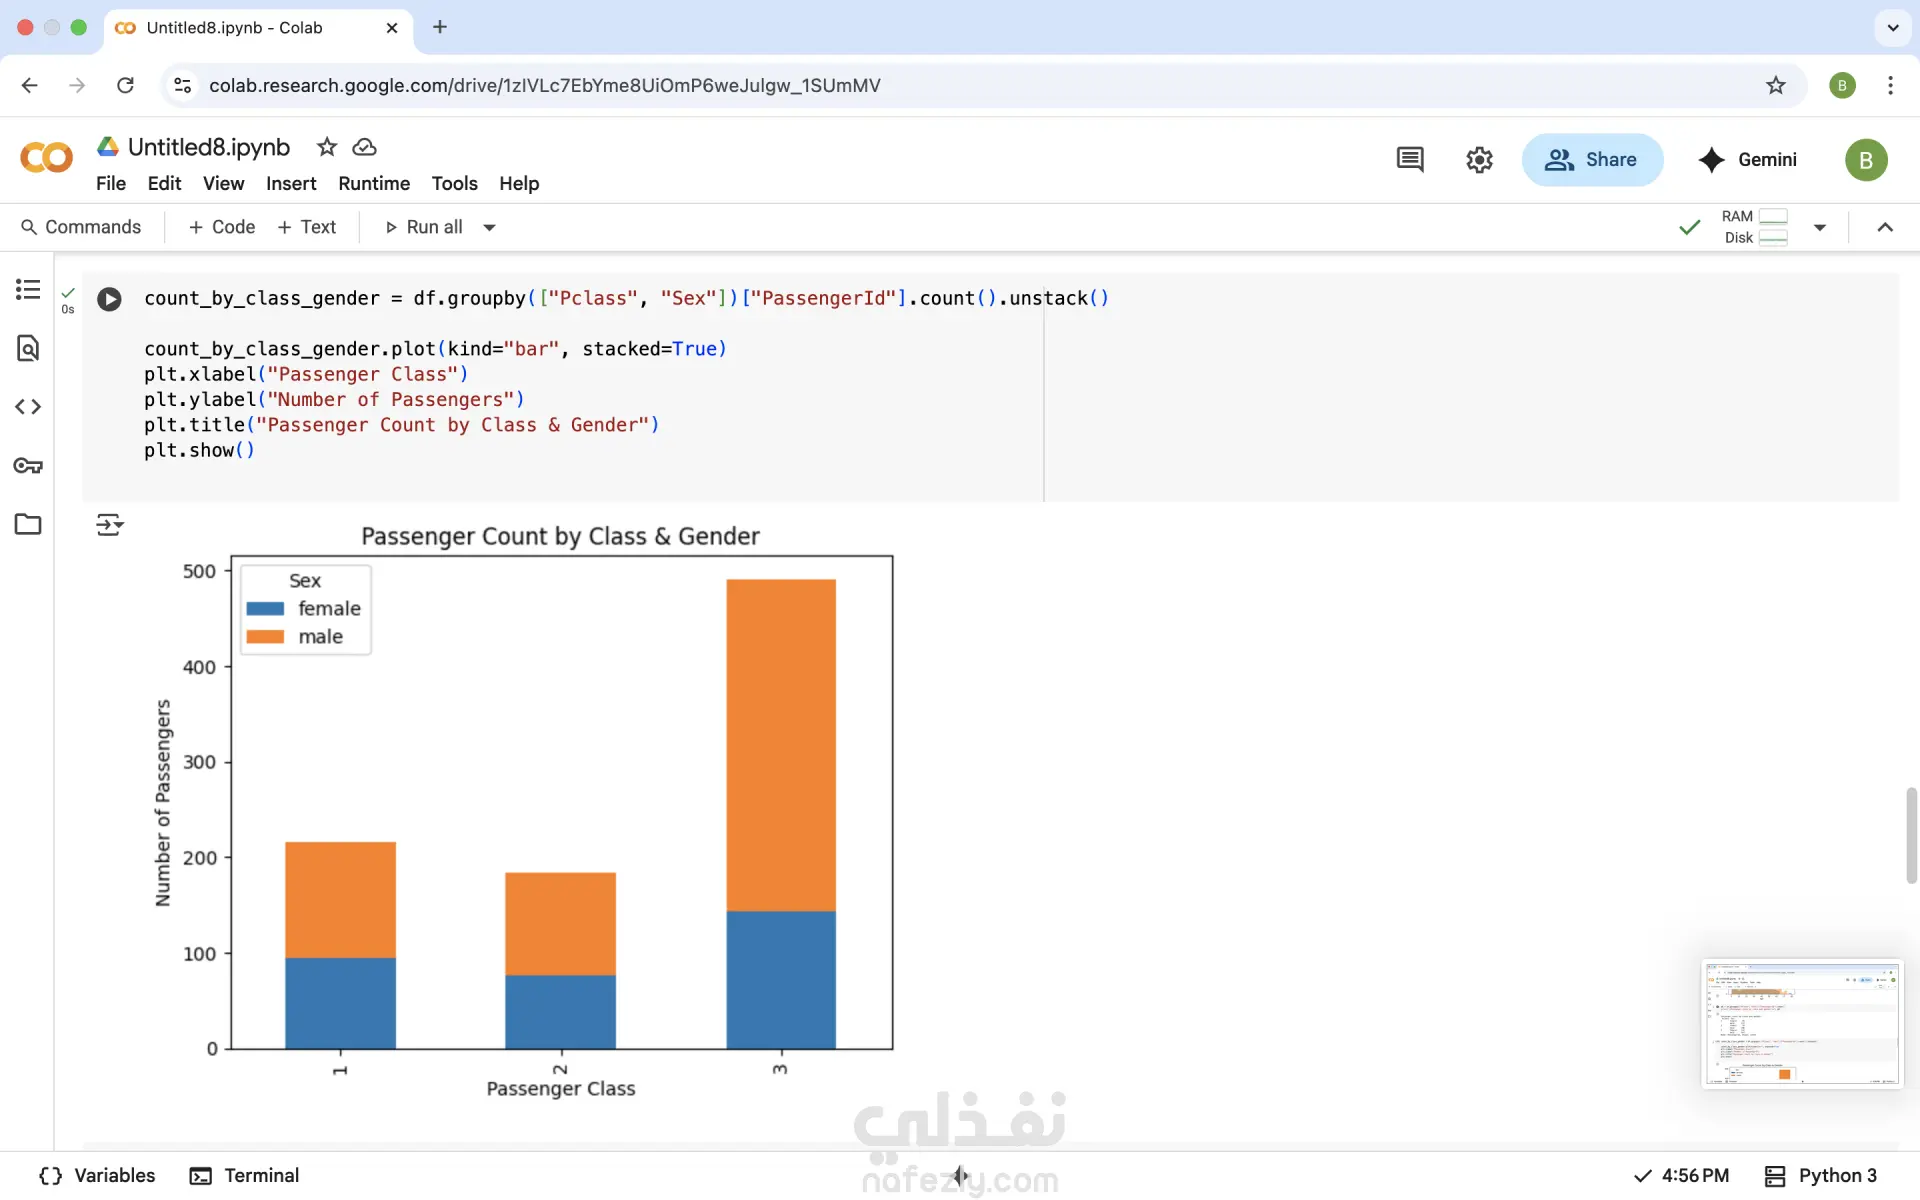Collapse the header with chevron up
This screenshot has width=1920, height=1200.
coord(1885,228)
